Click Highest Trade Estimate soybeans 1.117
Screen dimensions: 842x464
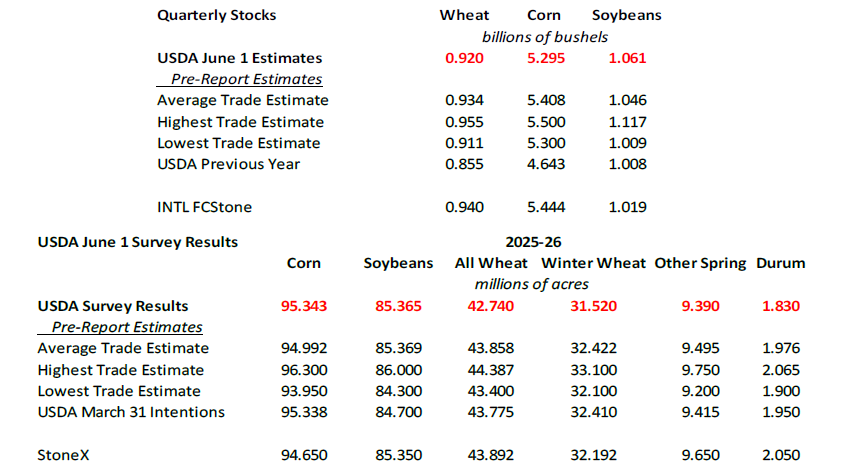pos(627,122)
